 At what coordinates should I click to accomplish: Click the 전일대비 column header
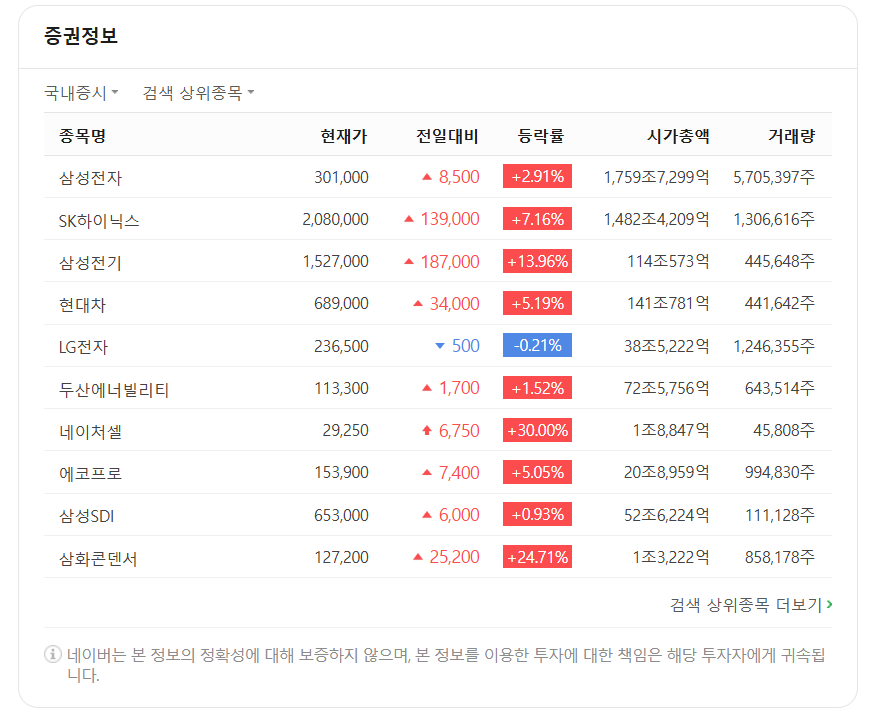click(x=448, y=136)
